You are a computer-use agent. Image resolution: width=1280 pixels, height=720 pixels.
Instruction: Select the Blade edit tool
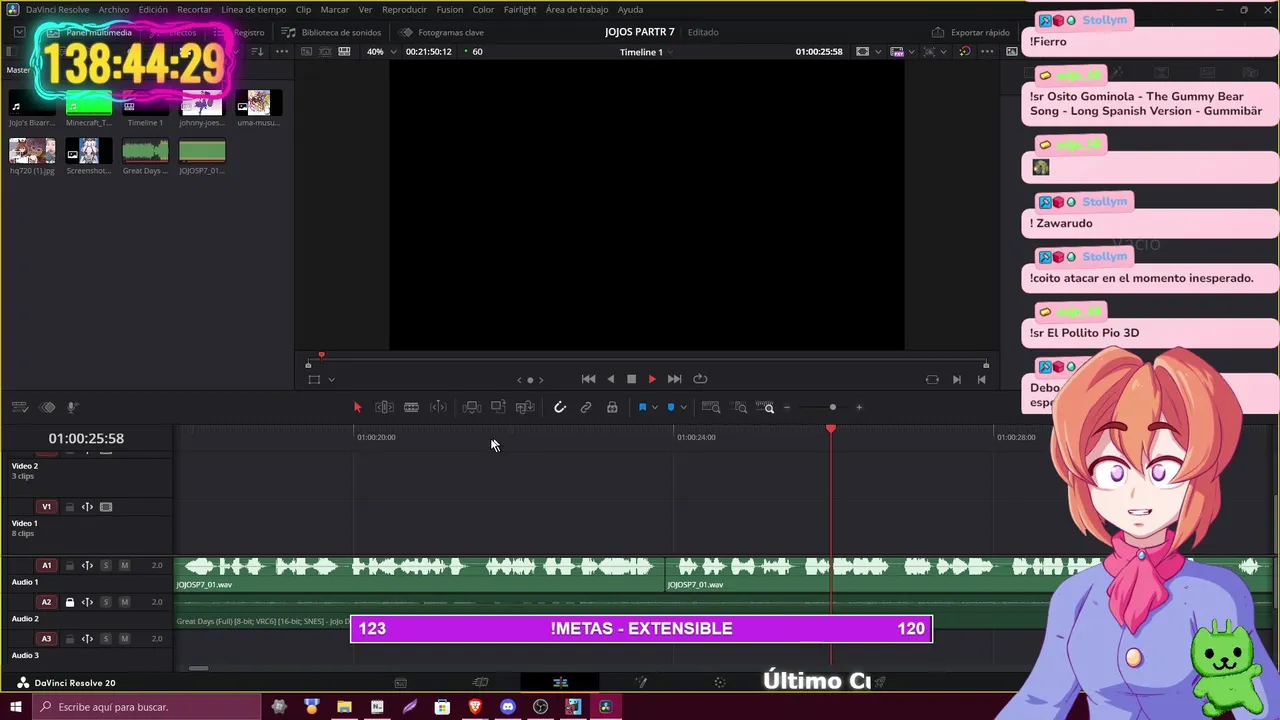(x=411, y=407)
